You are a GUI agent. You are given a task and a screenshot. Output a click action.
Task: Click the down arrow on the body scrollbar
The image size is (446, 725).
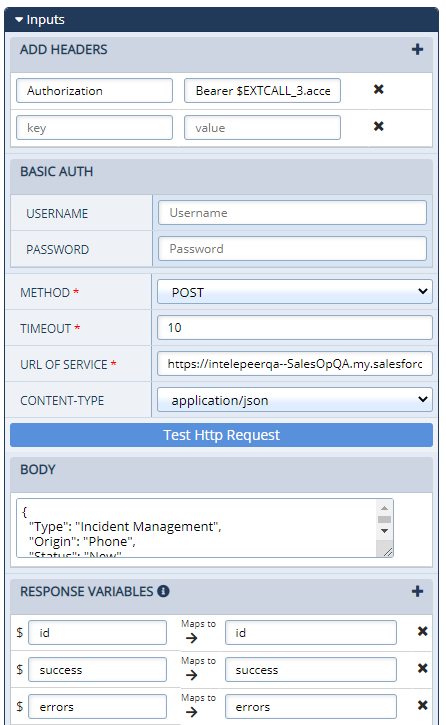[385, 531]
